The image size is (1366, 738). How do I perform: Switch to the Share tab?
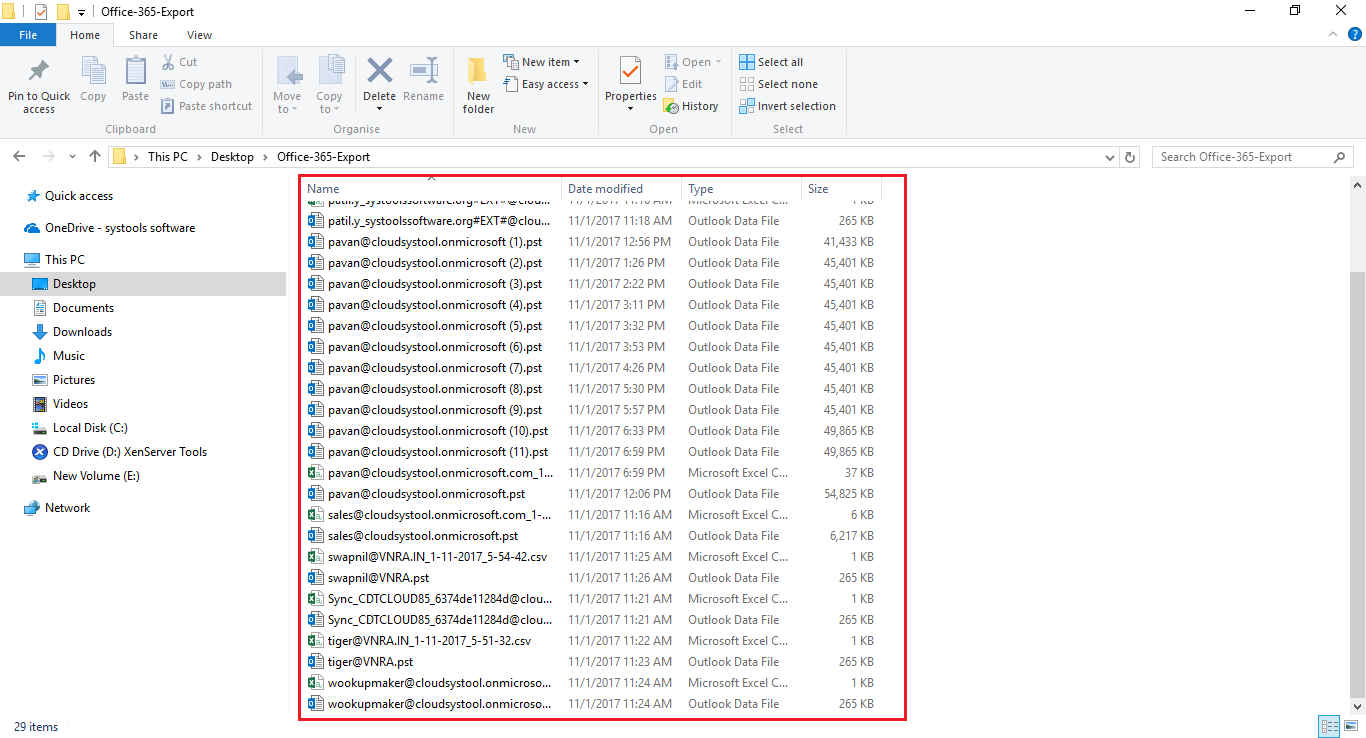click(x=143, y=35)
